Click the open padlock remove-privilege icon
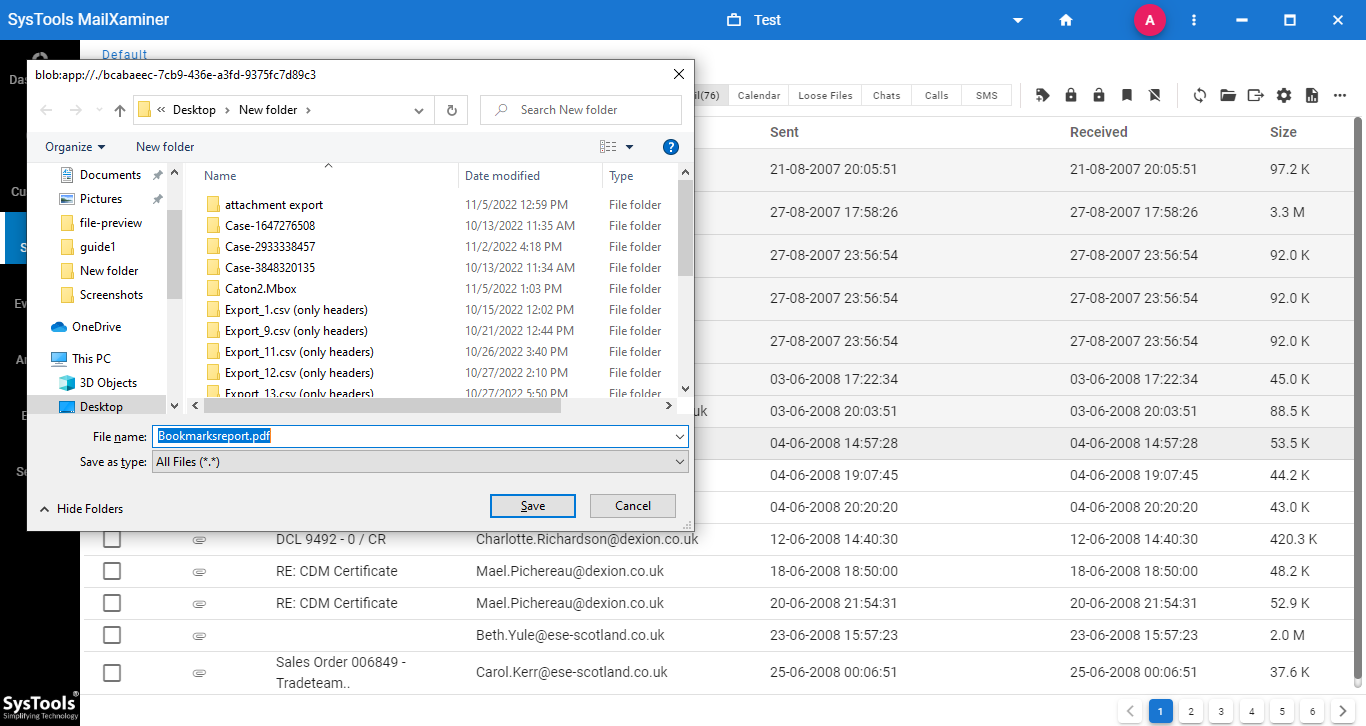 click(1099, 95)
